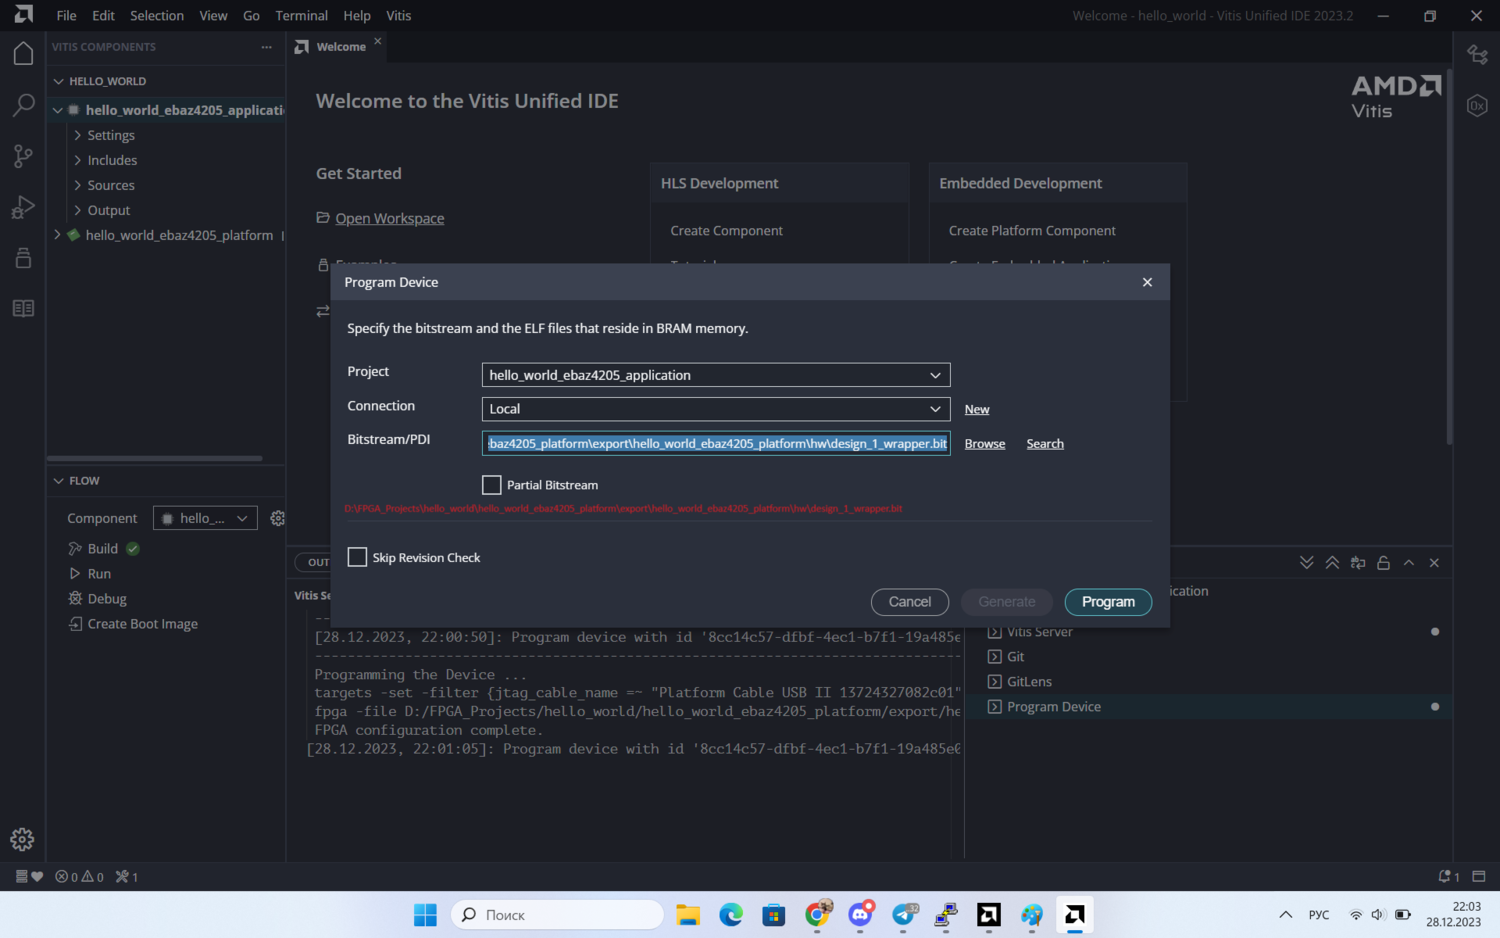Open the Source Control view icon

[23, 156]
